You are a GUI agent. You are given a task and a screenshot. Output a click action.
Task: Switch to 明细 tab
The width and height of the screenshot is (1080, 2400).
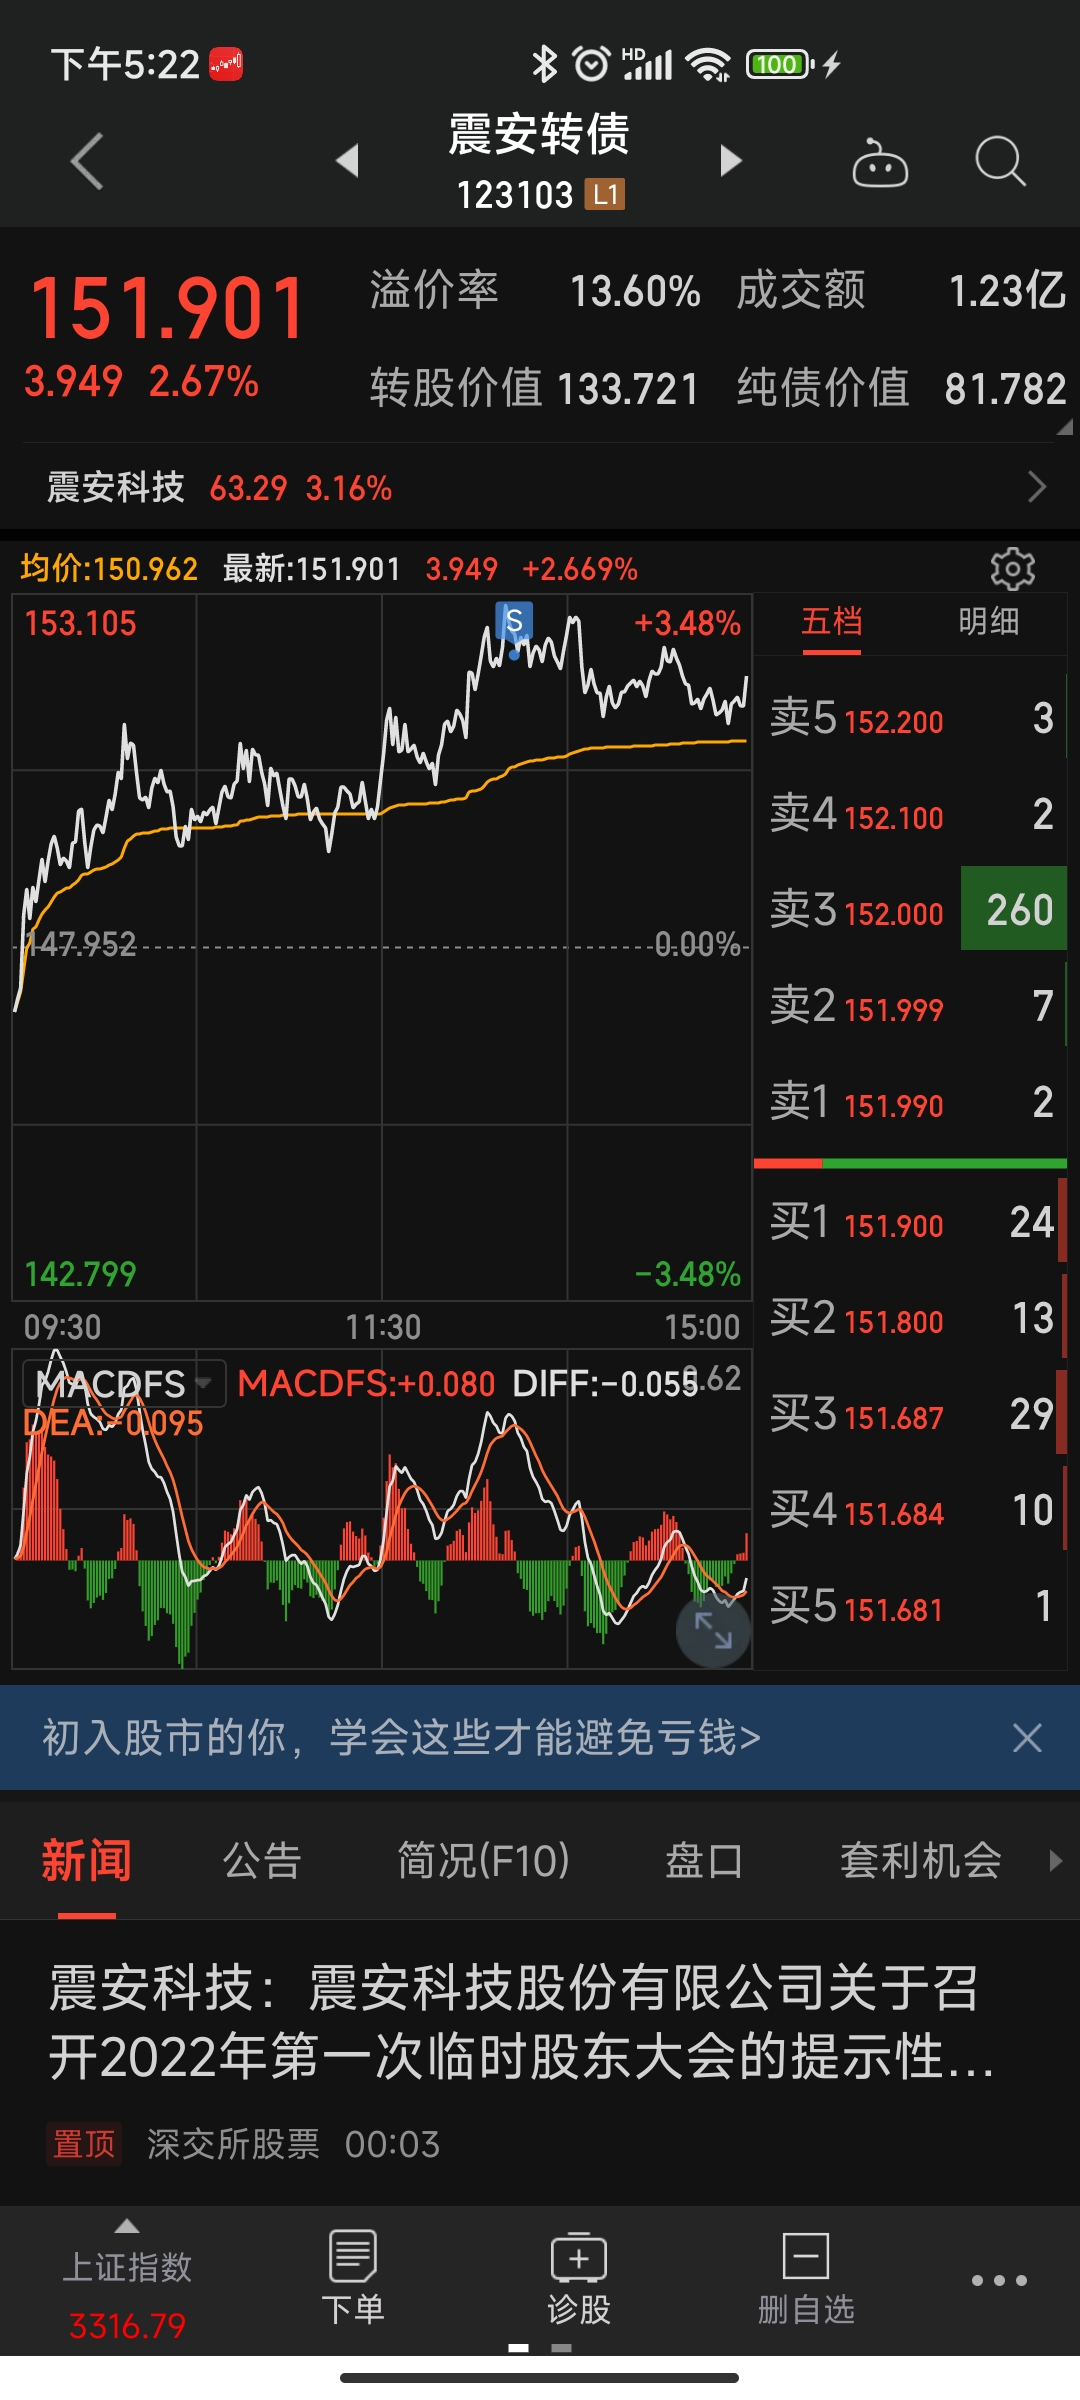pos(988,622)
